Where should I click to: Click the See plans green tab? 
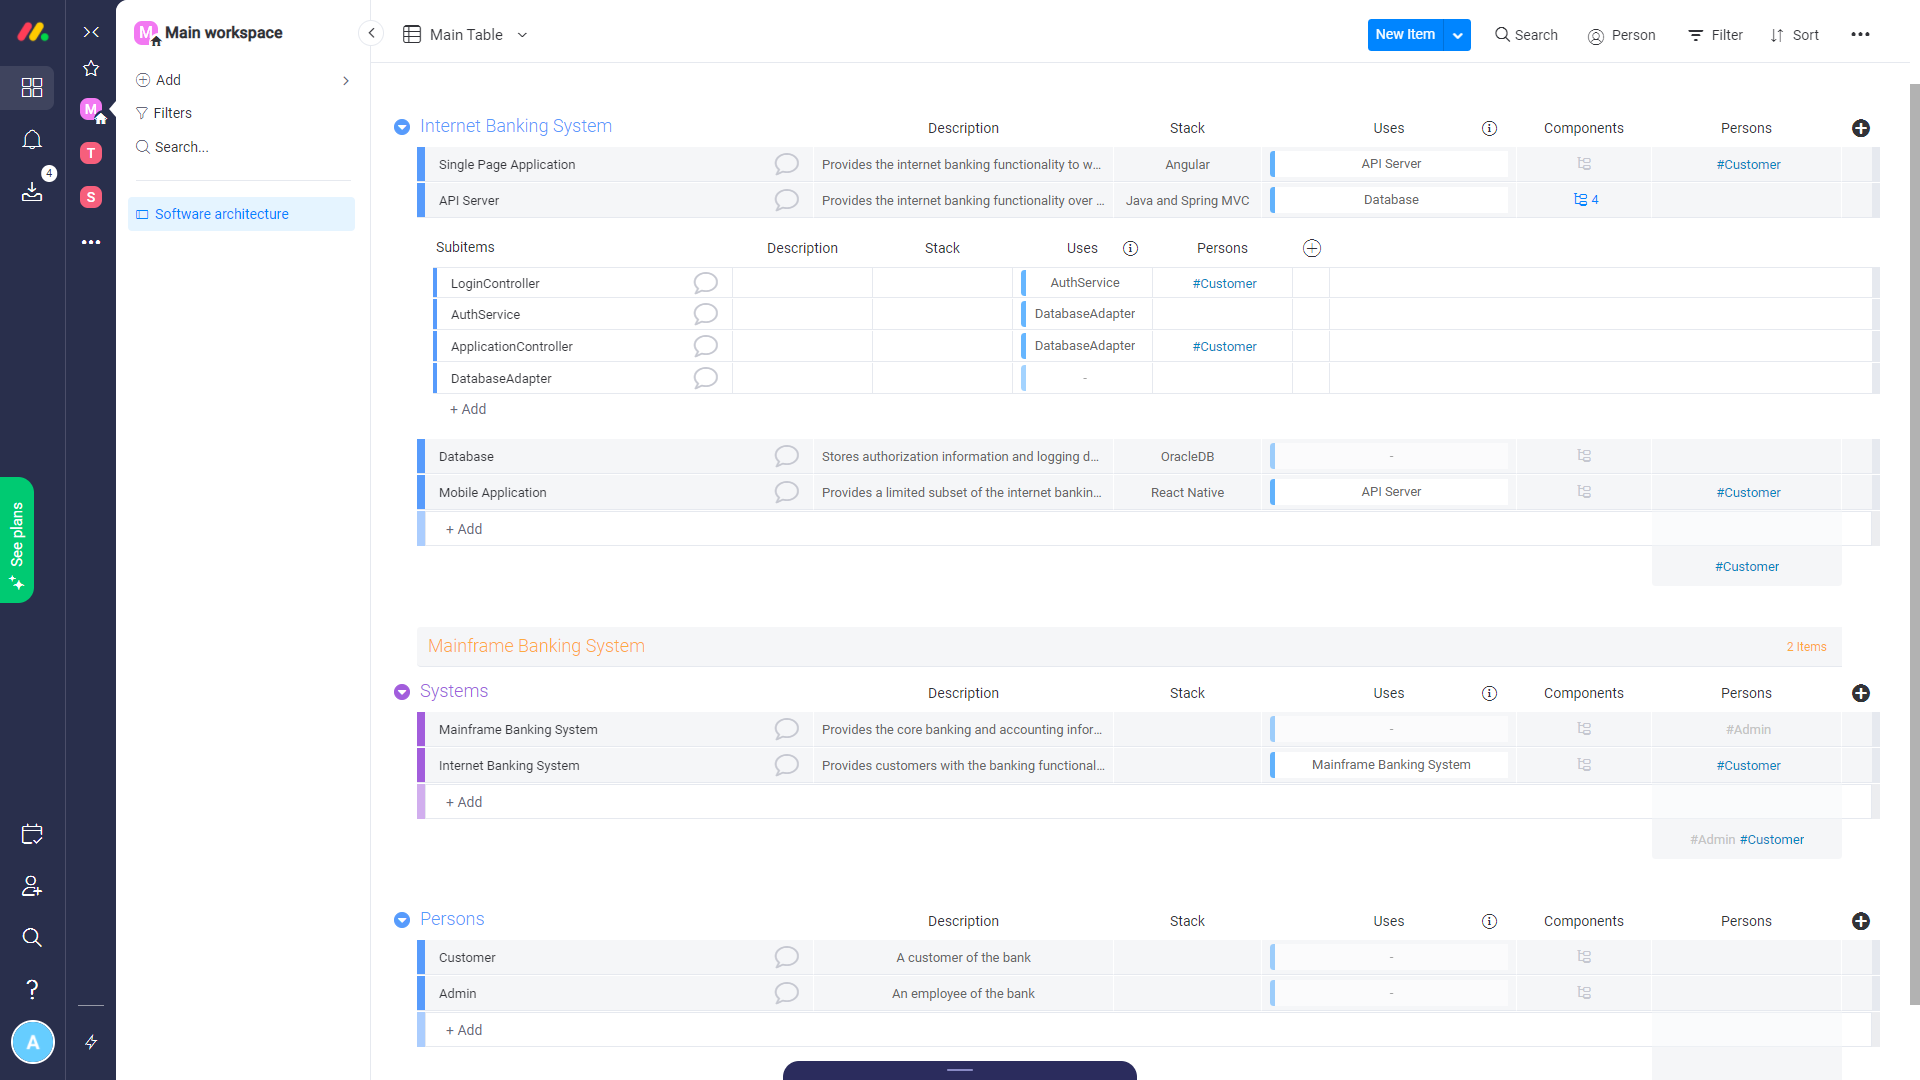click(x=17, y=540)
